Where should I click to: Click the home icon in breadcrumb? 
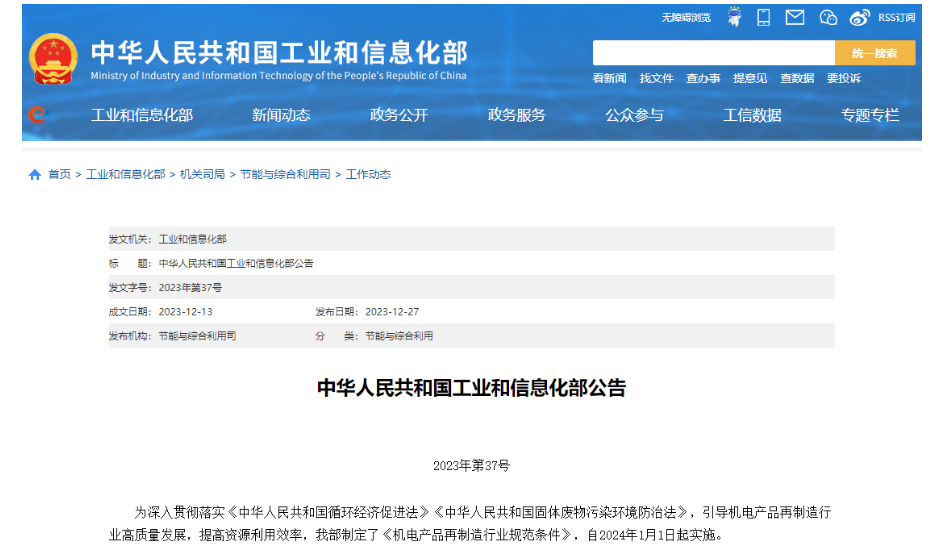pyautogui.click(x=35, y=175)
